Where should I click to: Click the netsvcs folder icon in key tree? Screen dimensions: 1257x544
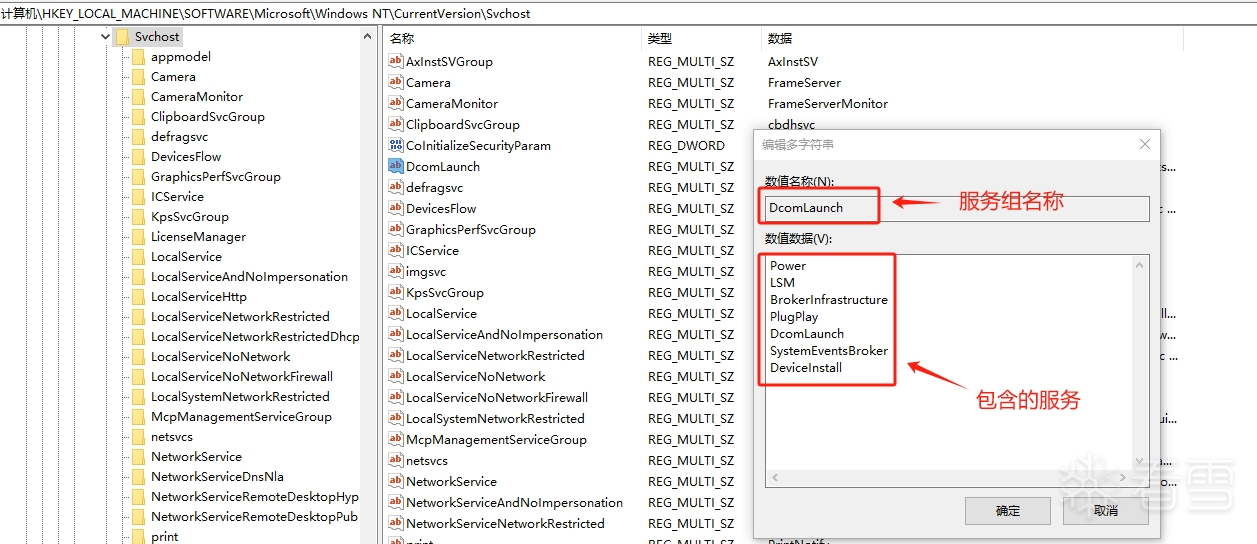(x=138, y=437)
